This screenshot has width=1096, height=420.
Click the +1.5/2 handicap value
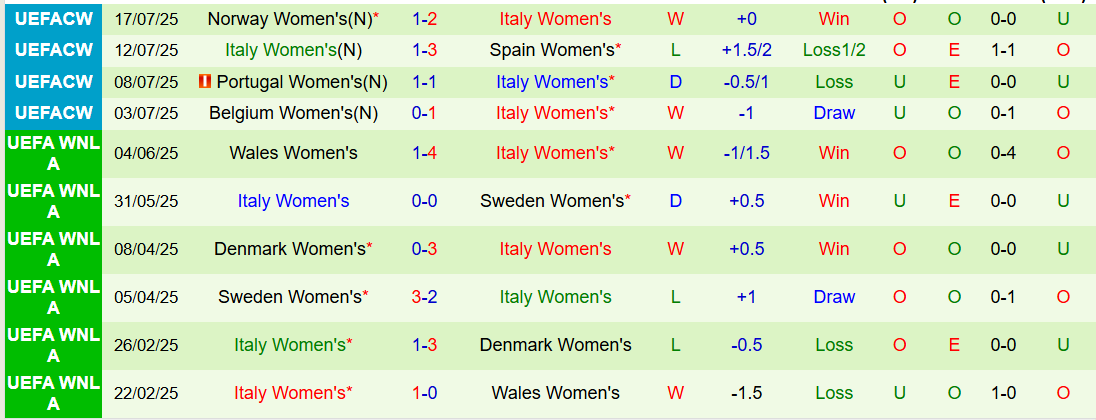tap(747, 50)
